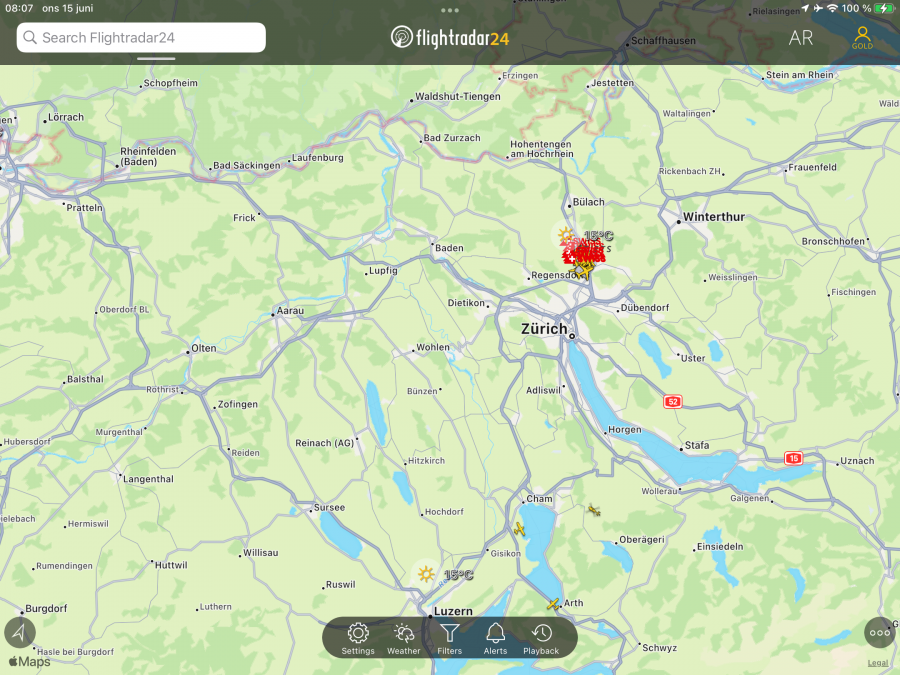Viewport: 900px width, 675px height.
Task: Open the Settings gear in bottom toolbar
Action: (x=358, y=636)
